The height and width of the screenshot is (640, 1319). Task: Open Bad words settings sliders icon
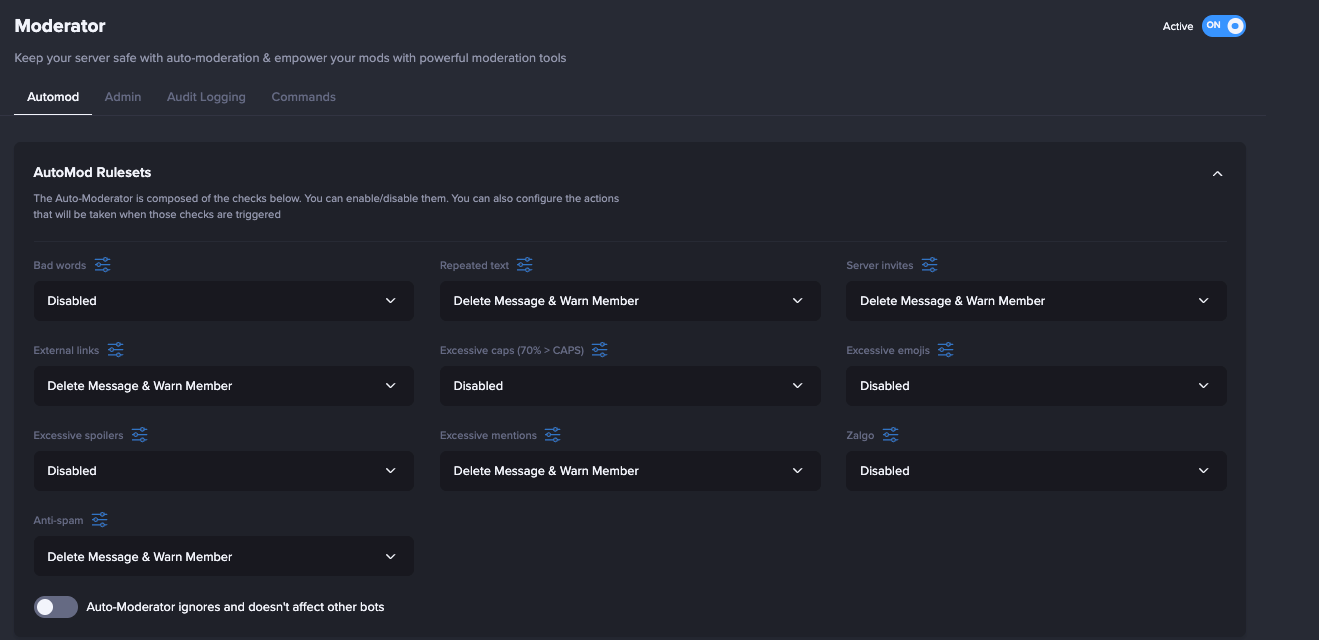coord(102,265)
